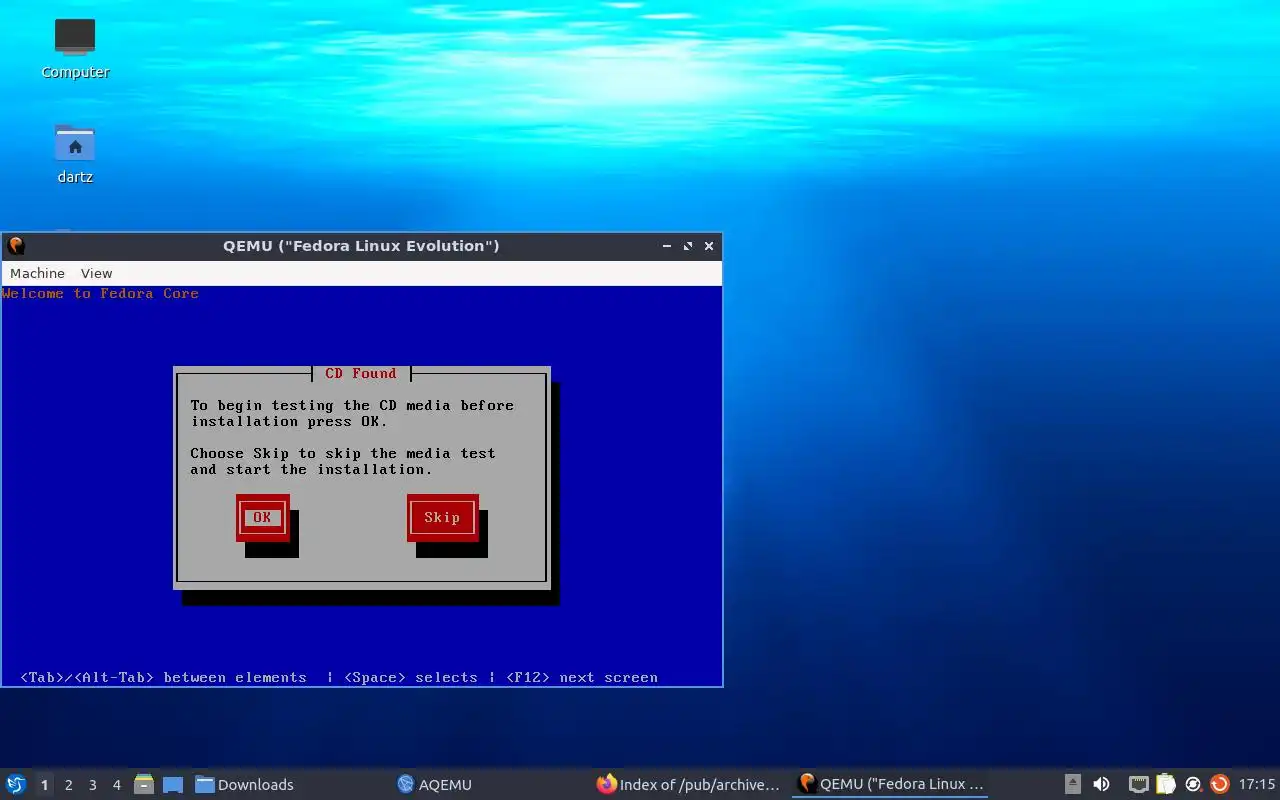1280x800 pixels.
Task: Maximize the QEMU window
Action: [688, 246]
